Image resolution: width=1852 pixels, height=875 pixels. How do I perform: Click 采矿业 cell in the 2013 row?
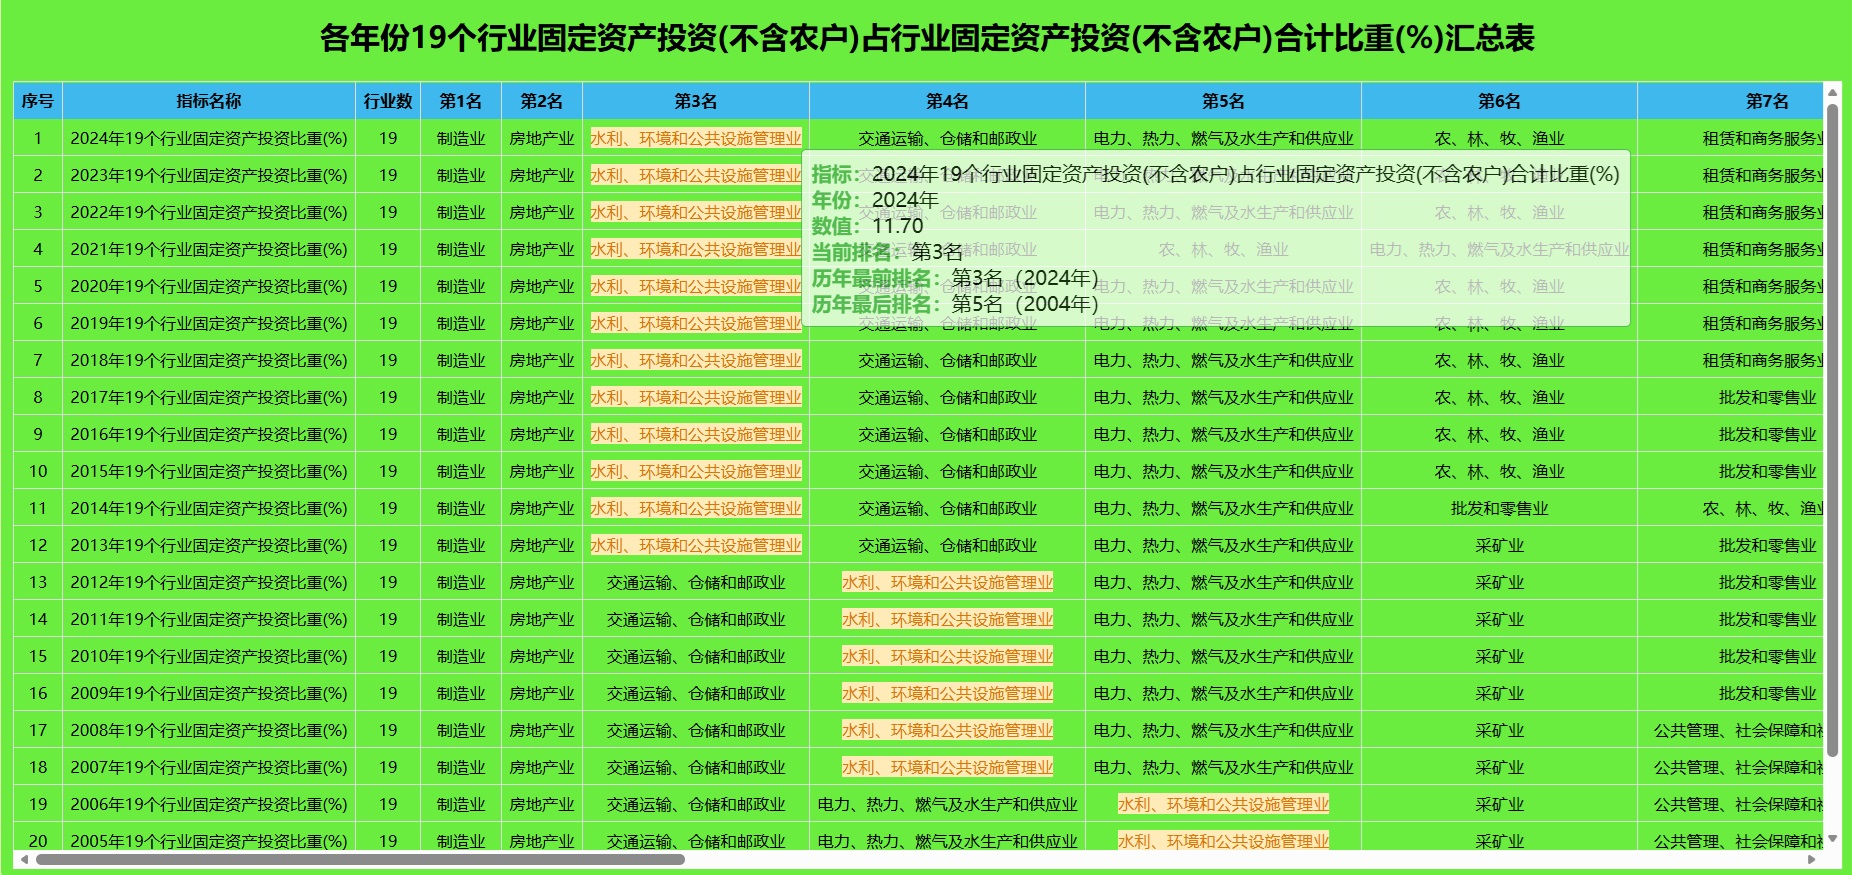[x=1499, y=546]
